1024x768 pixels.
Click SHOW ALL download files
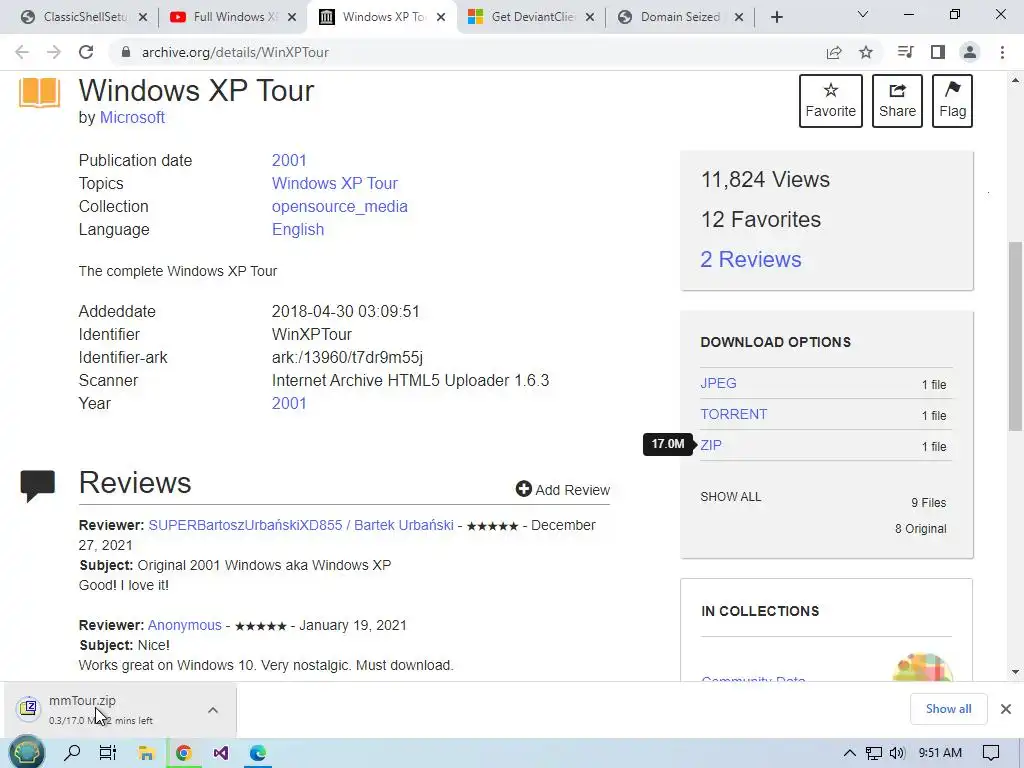tap(730, 497)
